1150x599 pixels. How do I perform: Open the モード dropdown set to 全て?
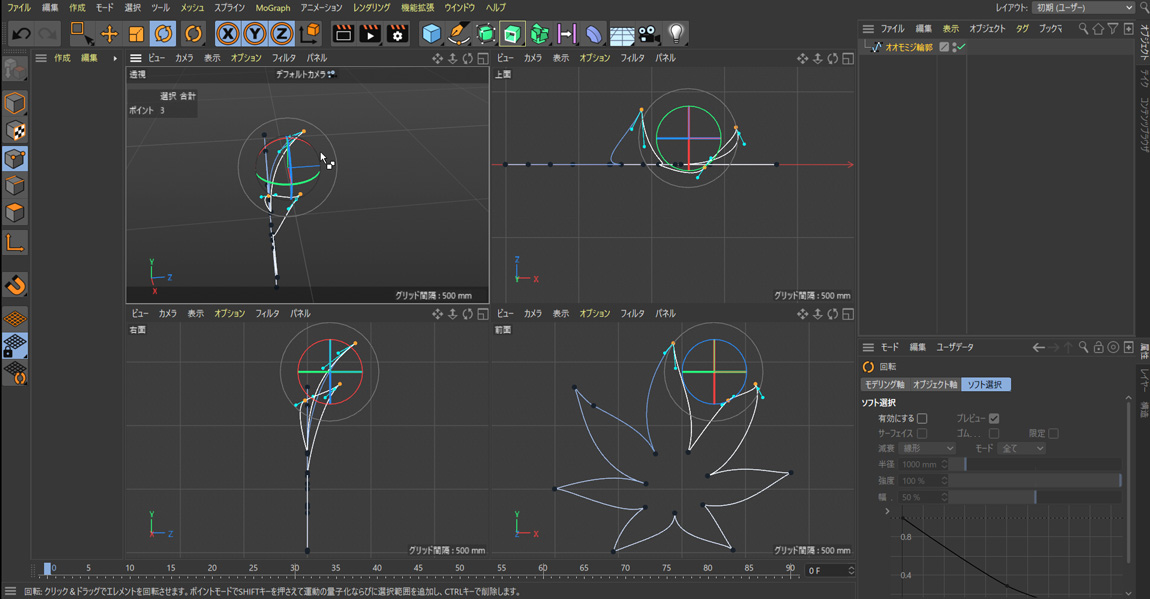pyautogui.click(x=1022, y=449)
